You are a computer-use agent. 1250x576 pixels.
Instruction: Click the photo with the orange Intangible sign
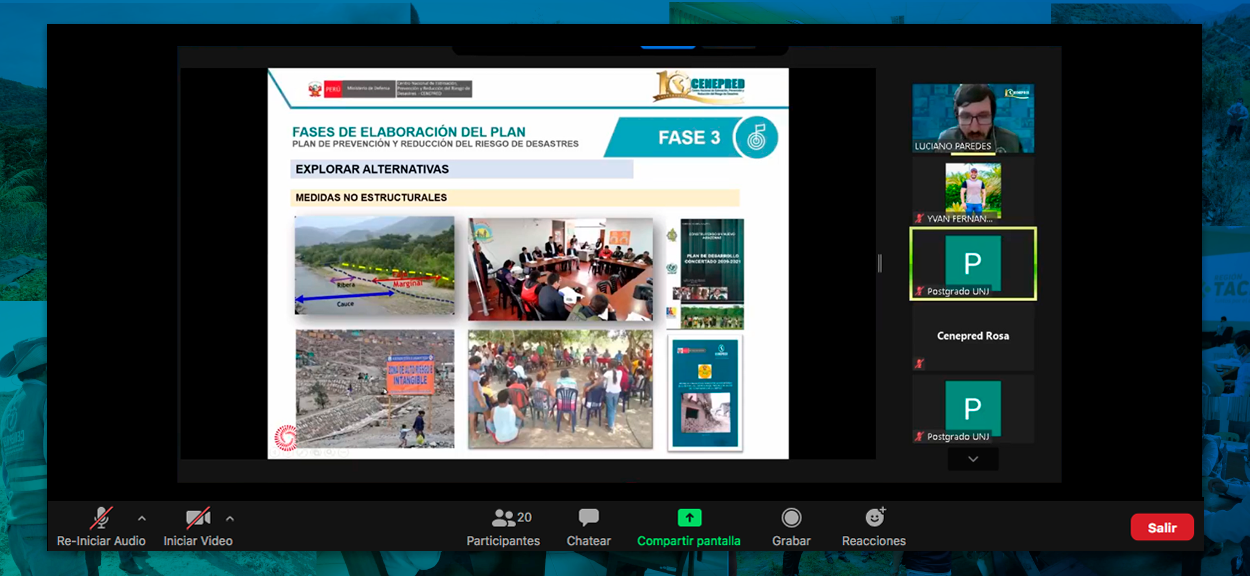pos(375,389)
